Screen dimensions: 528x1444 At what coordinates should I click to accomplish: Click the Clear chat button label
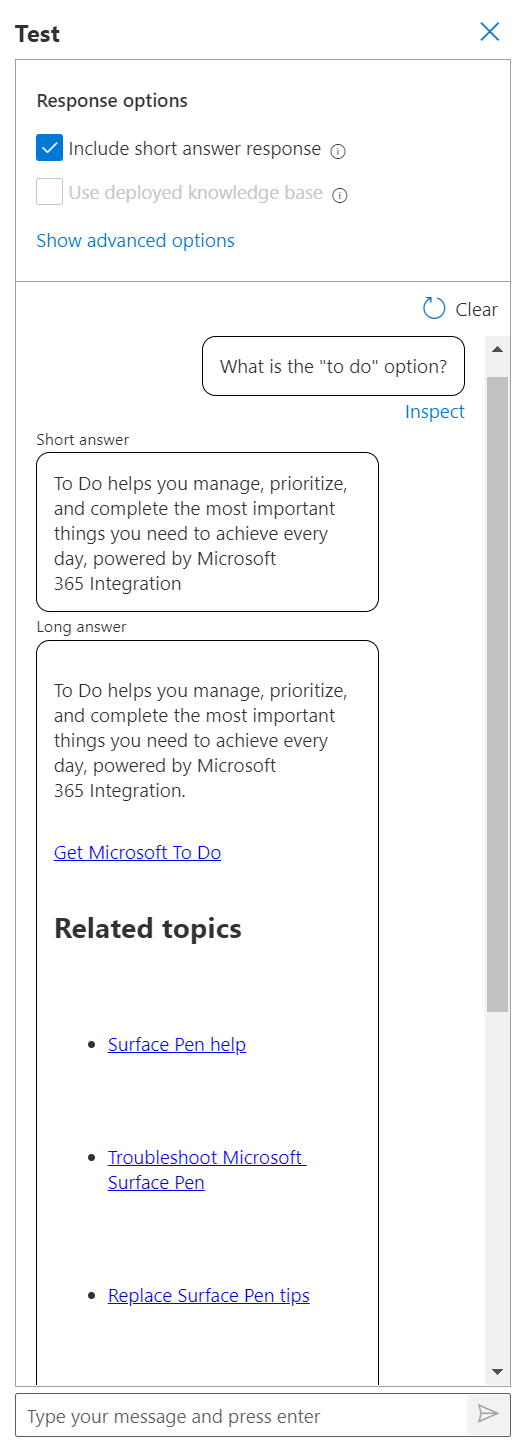pos(476,310)
